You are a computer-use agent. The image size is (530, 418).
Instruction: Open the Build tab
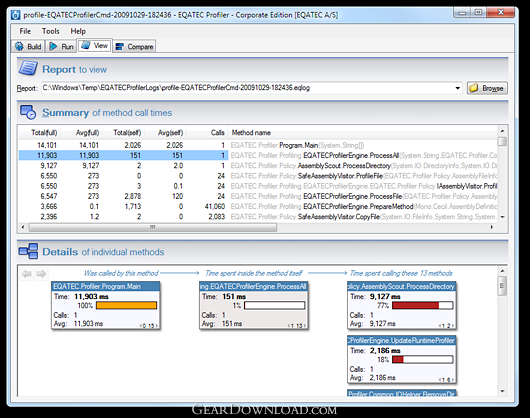pyautogui.click(x=28, y=46)
